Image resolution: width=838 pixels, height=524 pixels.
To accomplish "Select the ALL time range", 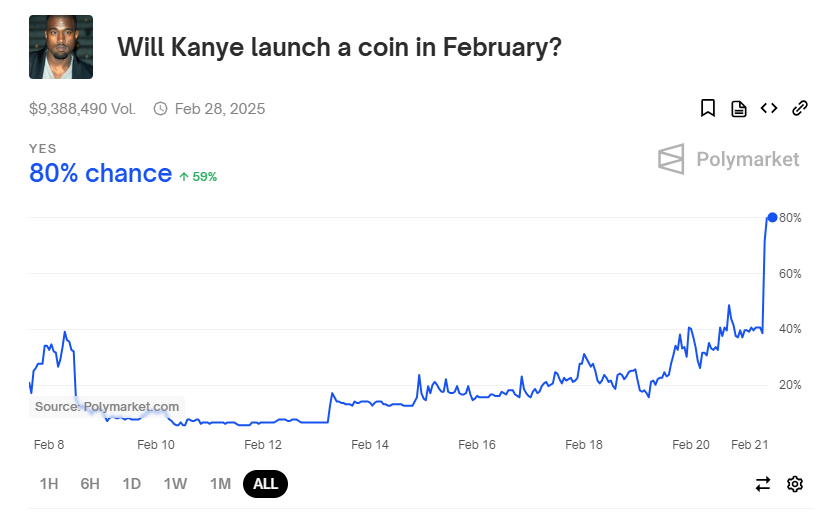I will coord(265,484).
